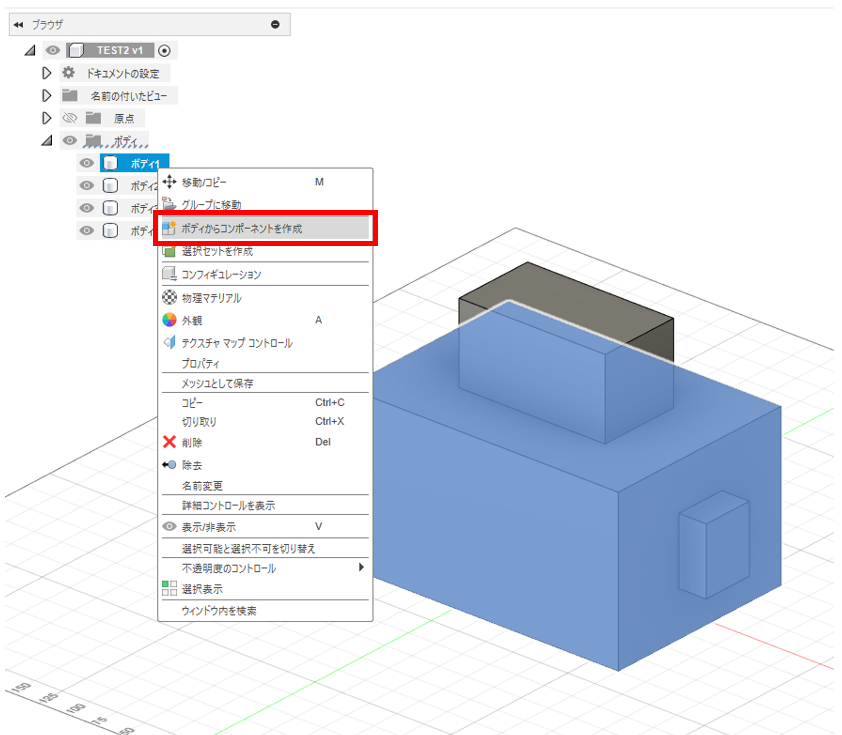Select ドキュメントの設定 tree item
This screenshot has width=842, height=735.
pos(122,74)
